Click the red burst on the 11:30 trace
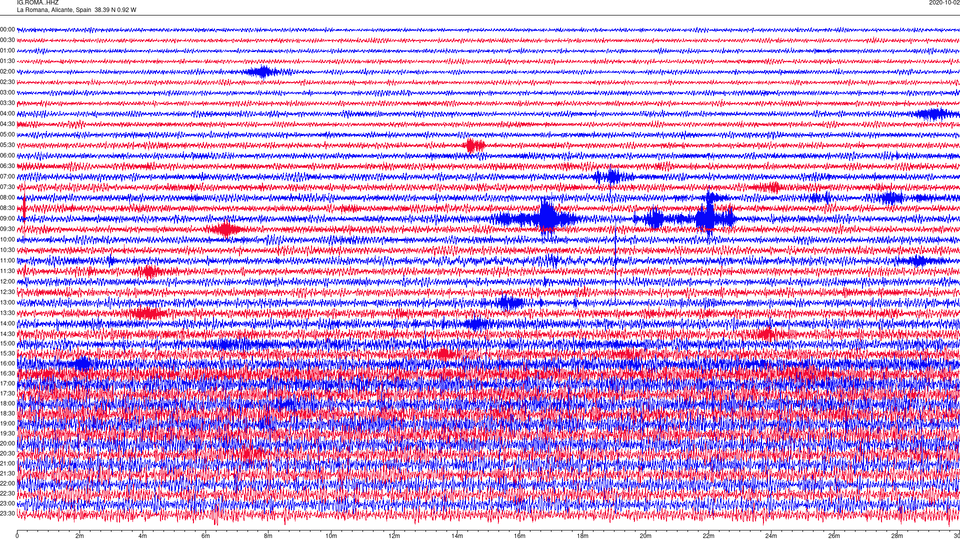 pos(149,271)
